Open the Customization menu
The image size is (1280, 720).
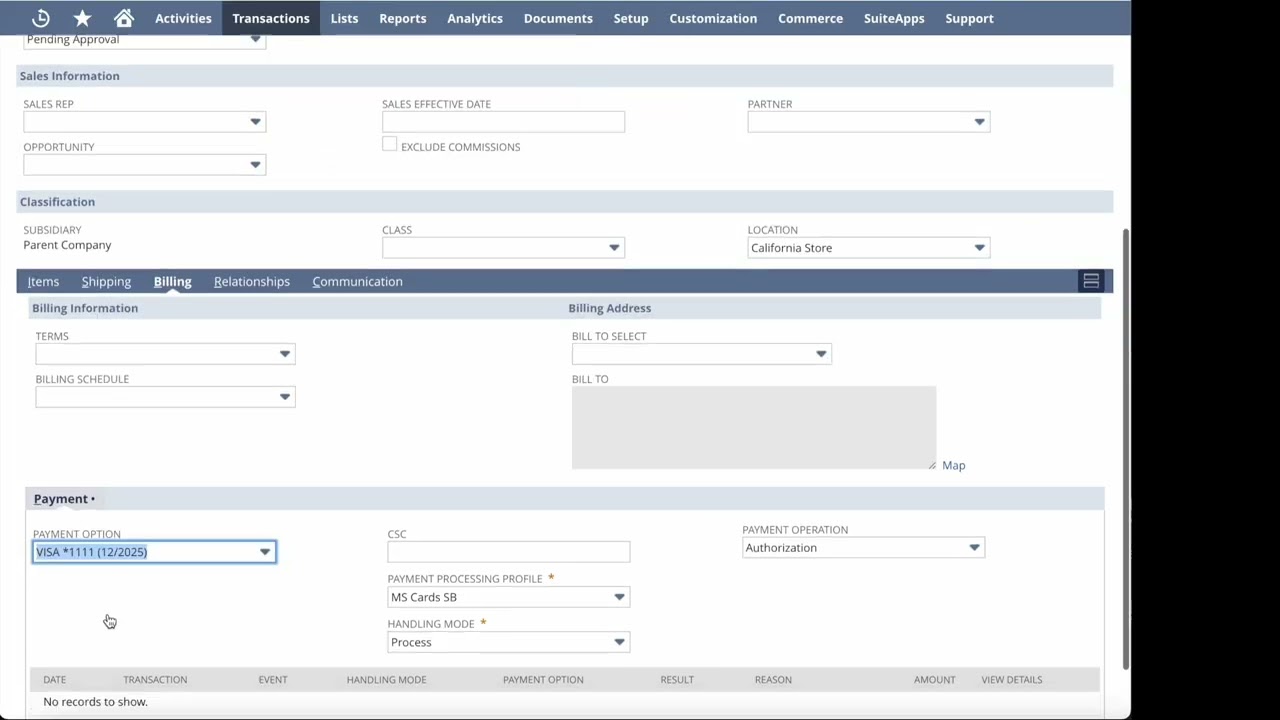(x=713, y=18)
